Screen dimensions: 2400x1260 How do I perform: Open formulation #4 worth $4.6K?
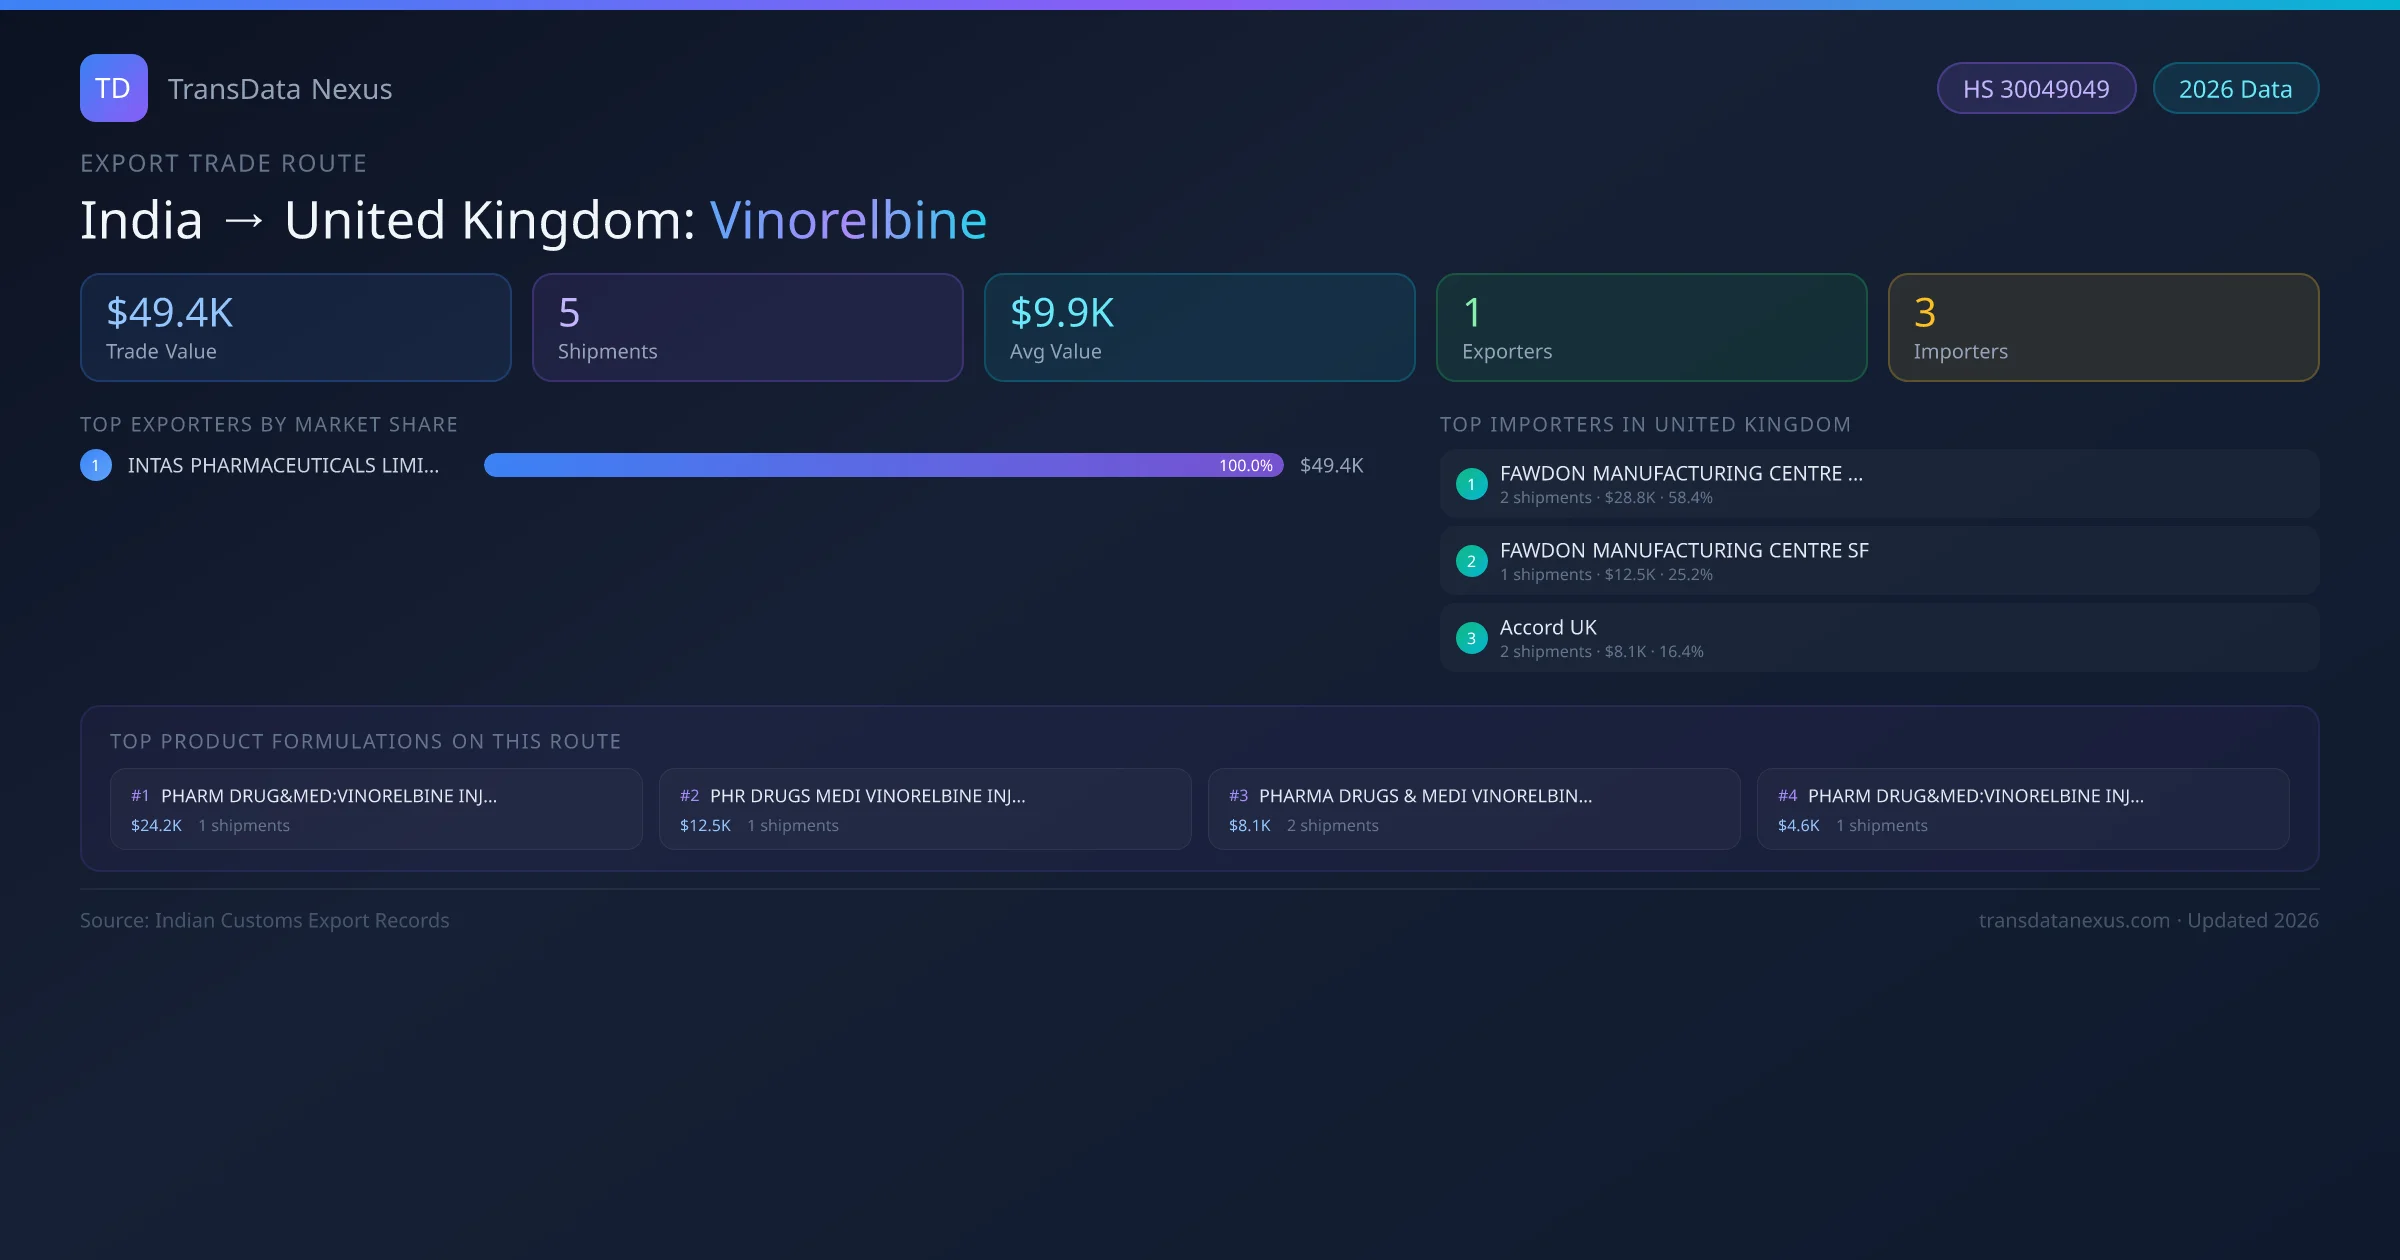[x=2023, y=809]
